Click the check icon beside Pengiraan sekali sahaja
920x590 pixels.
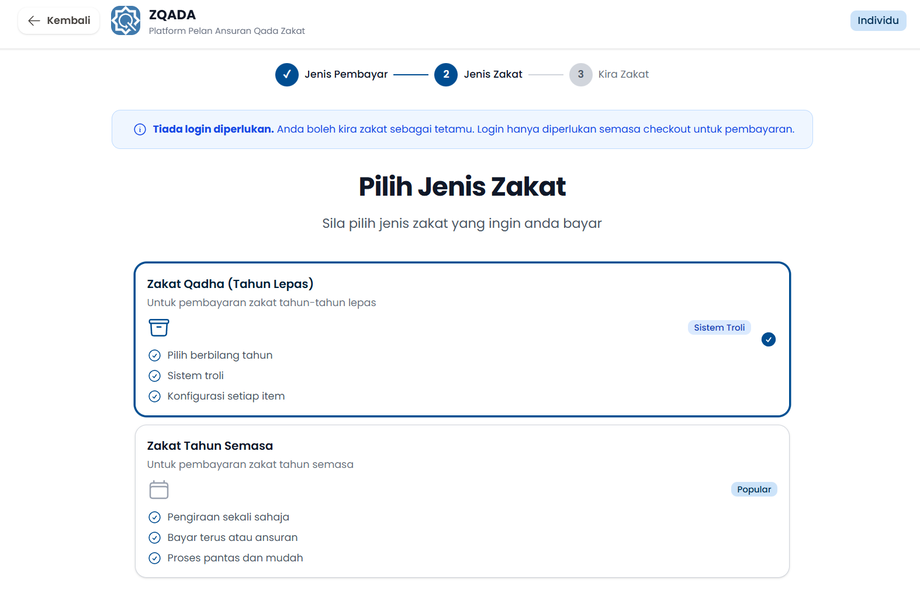(x=154, y=517)
